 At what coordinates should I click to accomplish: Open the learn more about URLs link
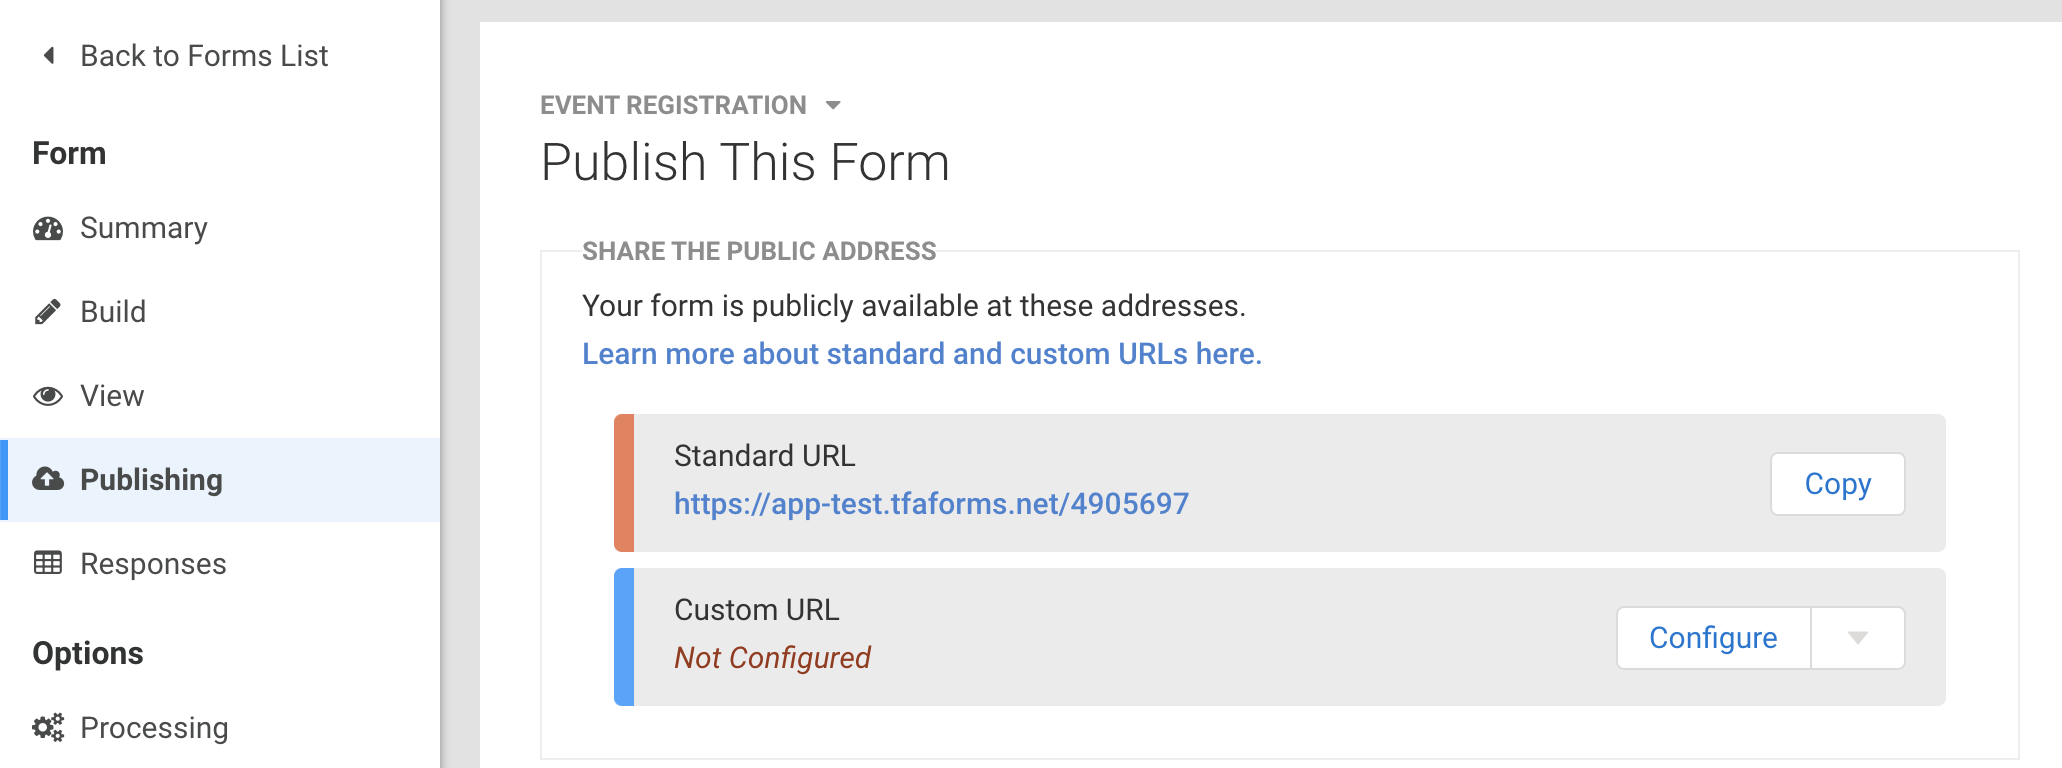pos(921,354)
